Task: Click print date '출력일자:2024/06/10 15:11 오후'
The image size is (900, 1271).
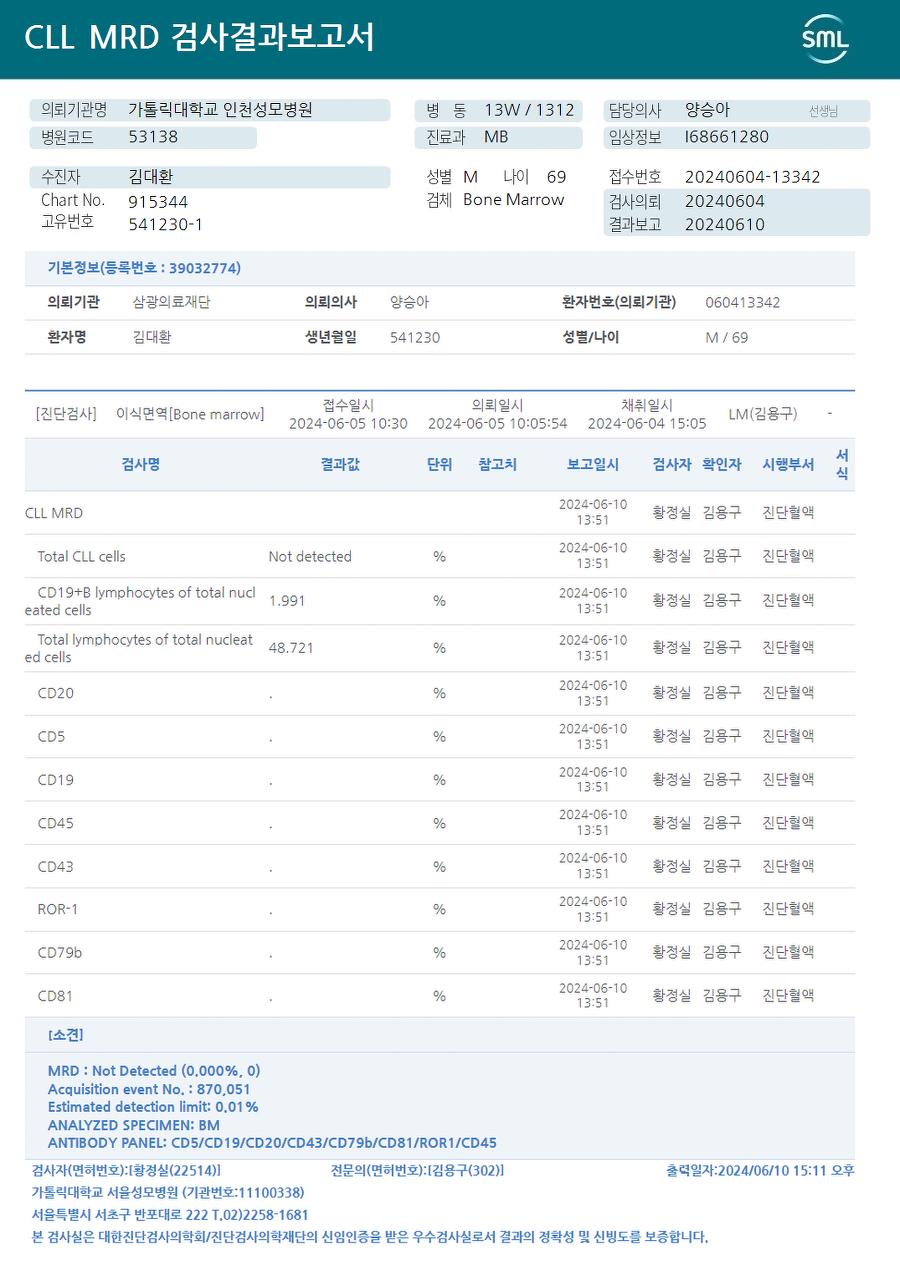Action: pyautogui.click(x=760, y=1170)
